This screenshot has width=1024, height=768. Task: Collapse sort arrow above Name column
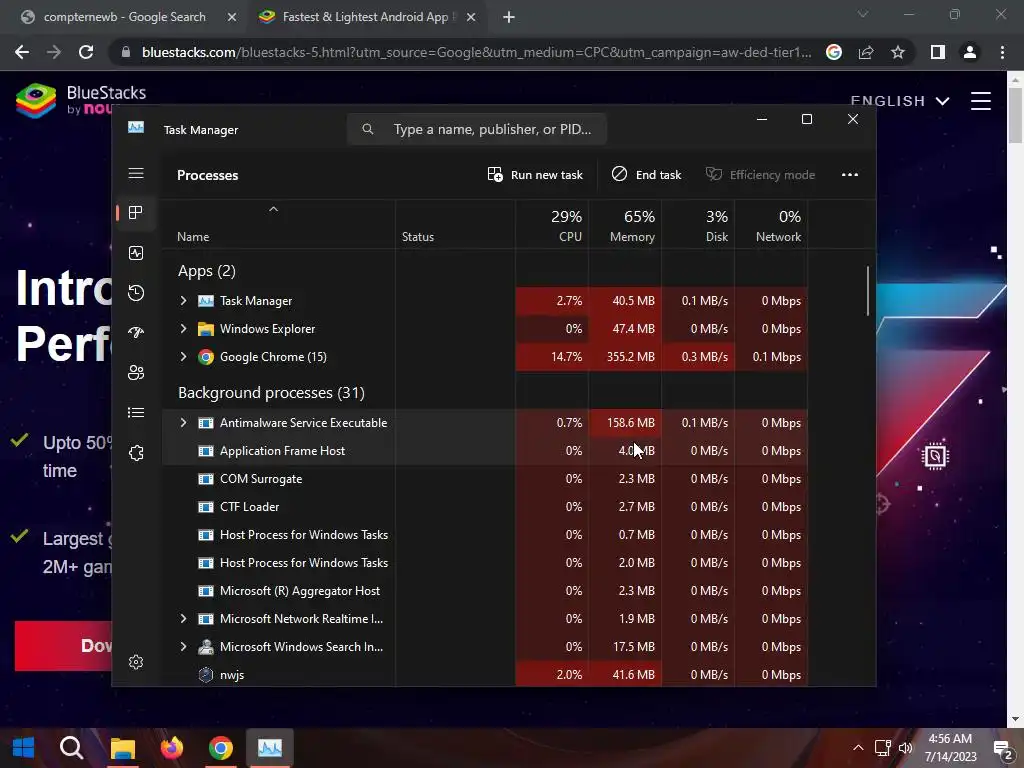click(274, 209)
